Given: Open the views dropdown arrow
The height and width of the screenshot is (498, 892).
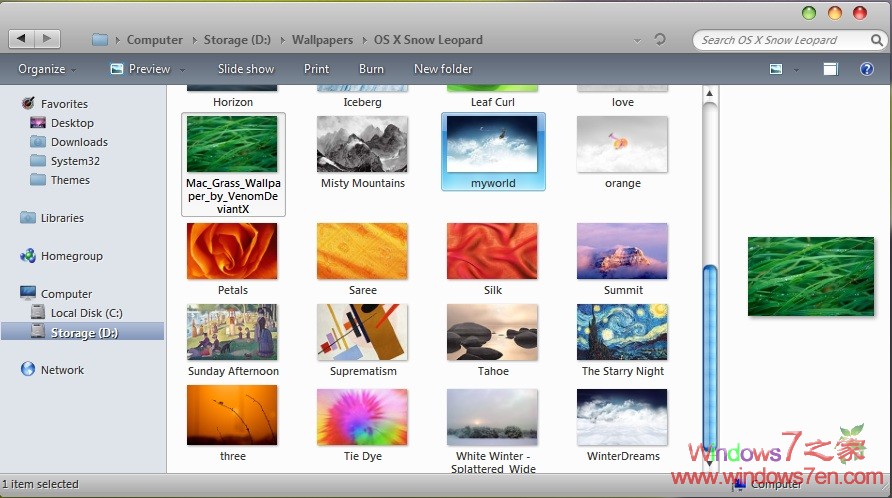Looking at the screenshot, I should (796, 70).
